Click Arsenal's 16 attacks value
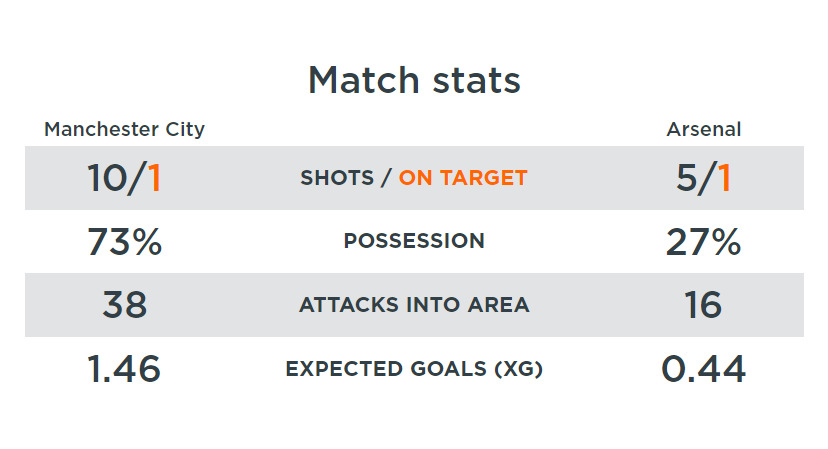828x449 pixels. pos(703,305)
